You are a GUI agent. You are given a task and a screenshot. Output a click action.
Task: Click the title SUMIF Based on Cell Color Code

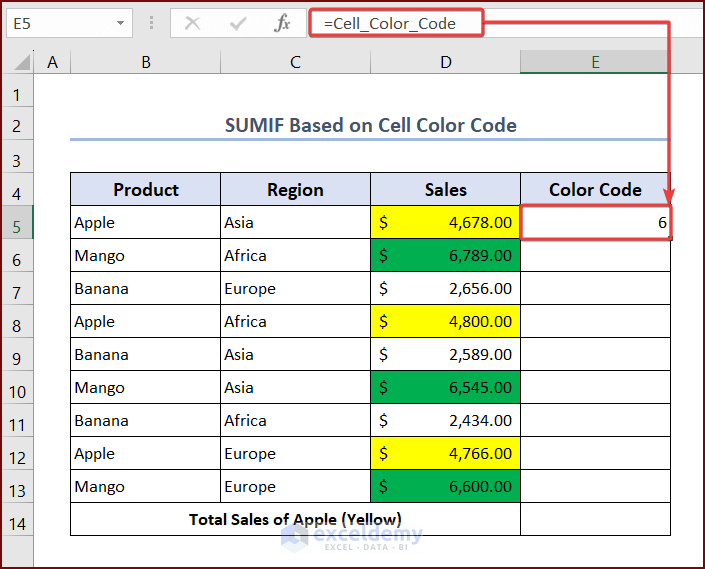click(x=370, y=125)
